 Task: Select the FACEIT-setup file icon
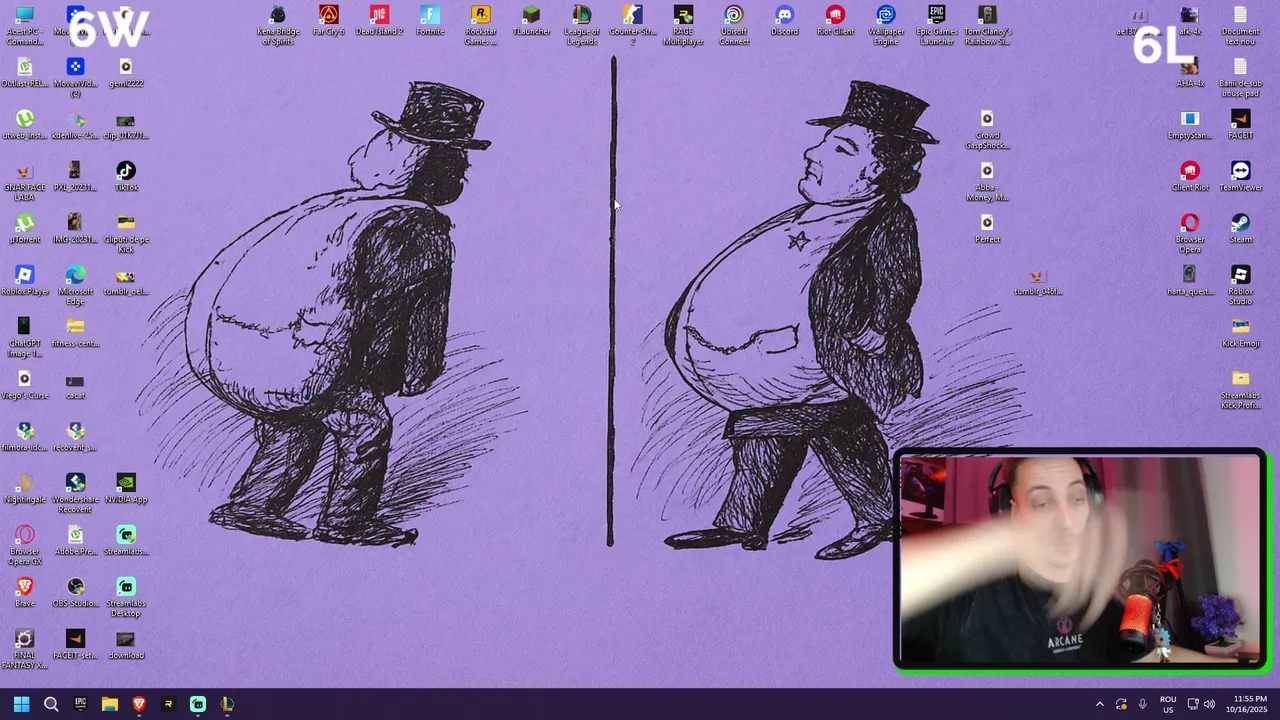(x=75, y=645)
